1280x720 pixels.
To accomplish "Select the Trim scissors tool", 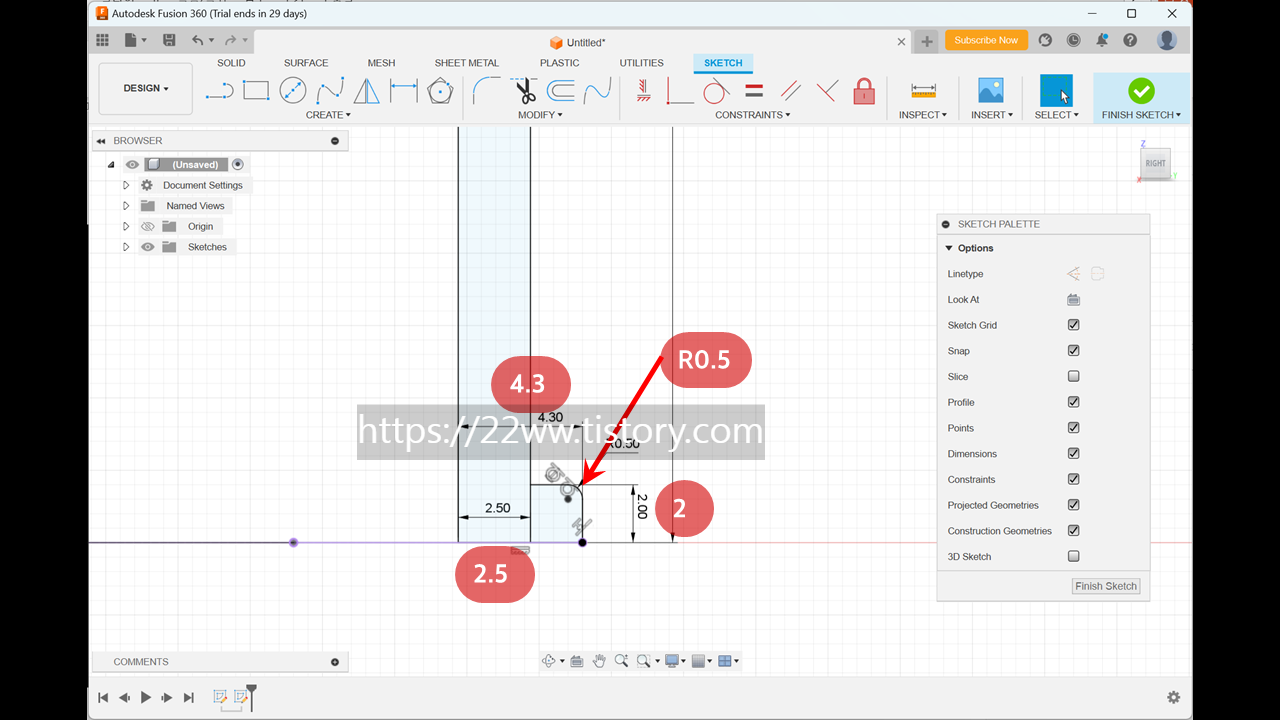I will (x=525, y=91).
